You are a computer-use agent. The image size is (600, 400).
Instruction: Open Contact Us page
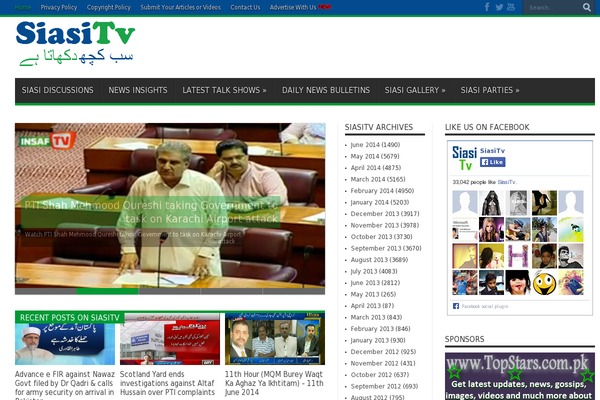pos(245,7)
